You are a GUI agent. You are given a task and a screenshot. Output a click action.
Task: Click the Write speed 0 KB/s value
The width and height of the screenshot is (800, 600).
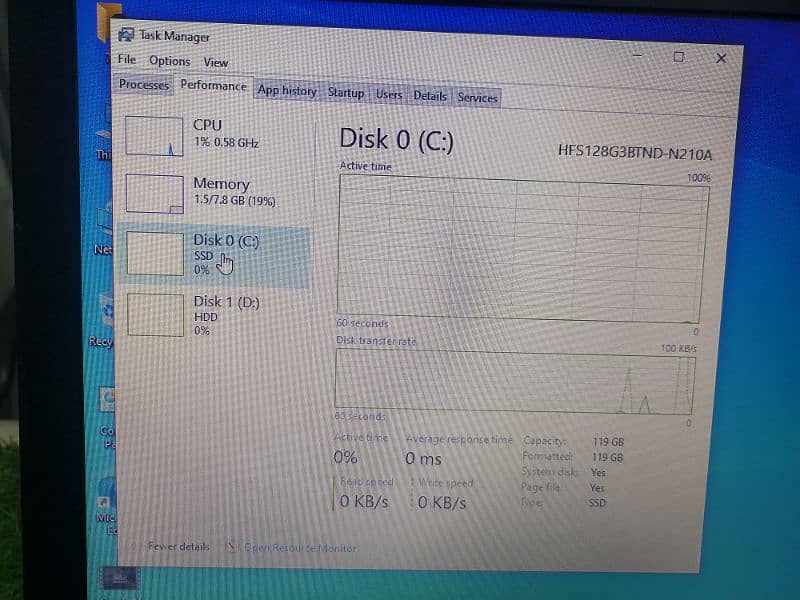[x=442, y=503]
